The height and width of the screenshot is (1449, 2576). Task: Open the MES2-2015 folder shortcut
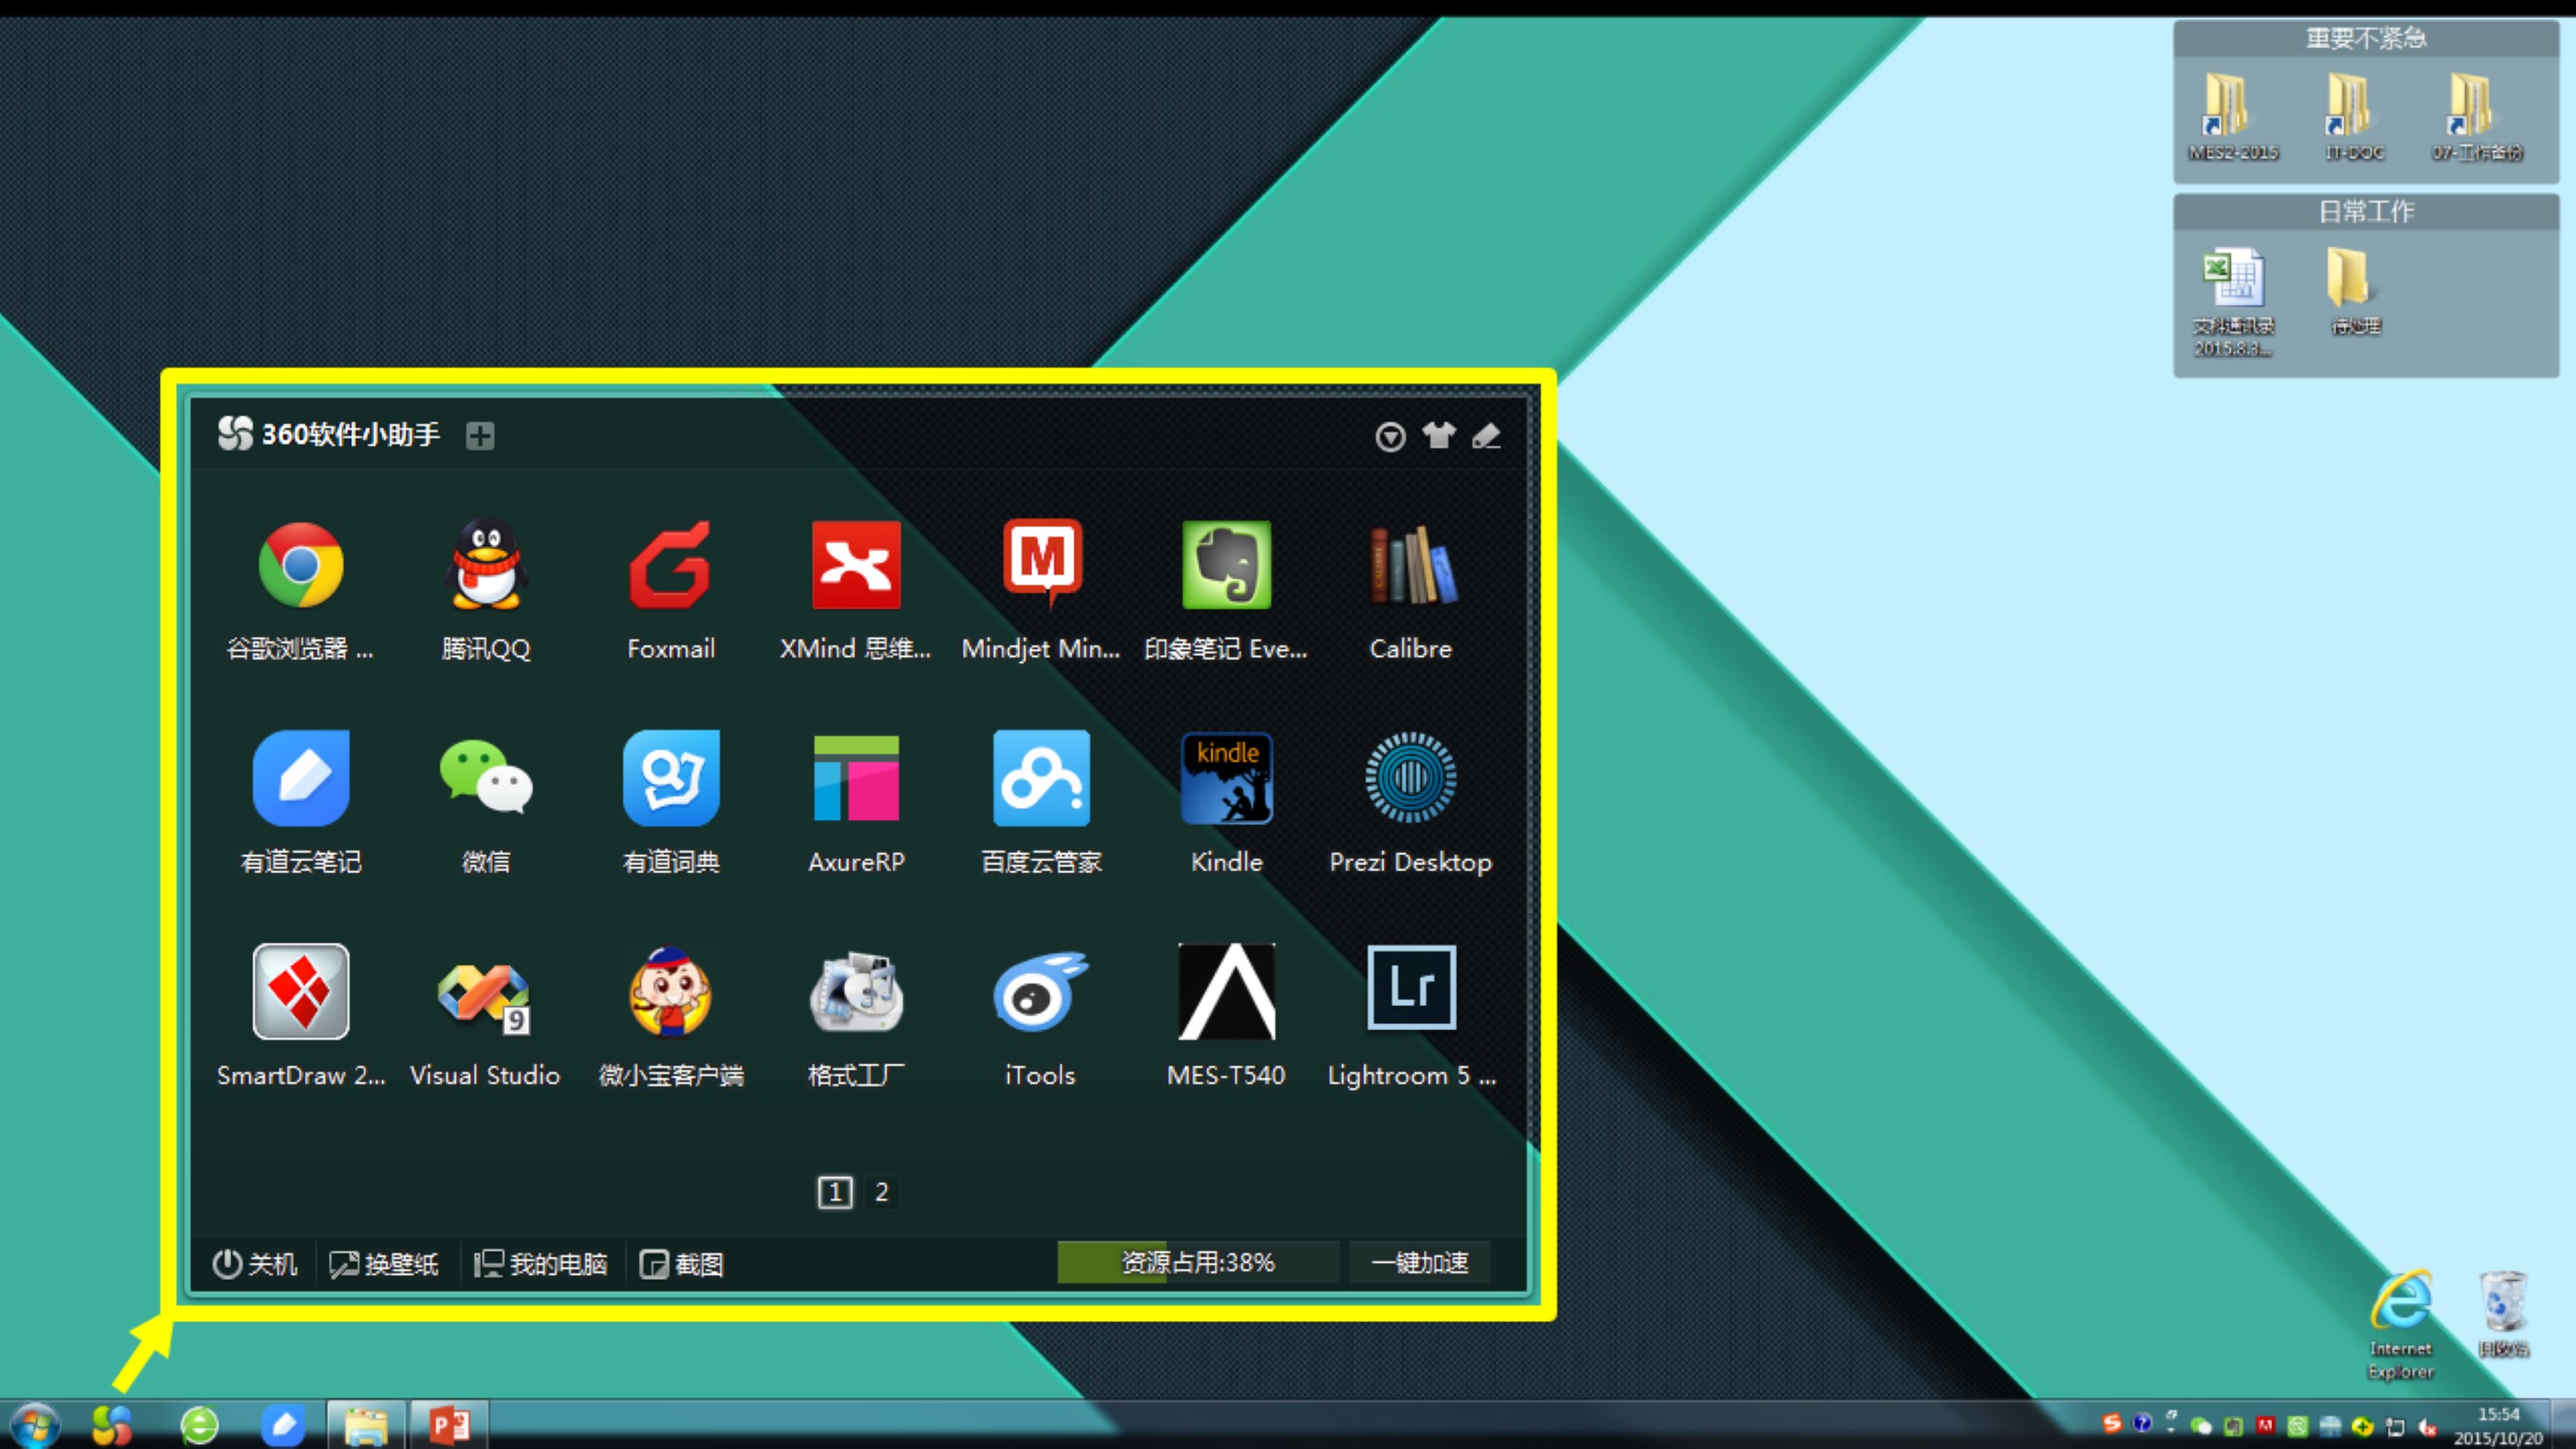tap(2232, 116)
